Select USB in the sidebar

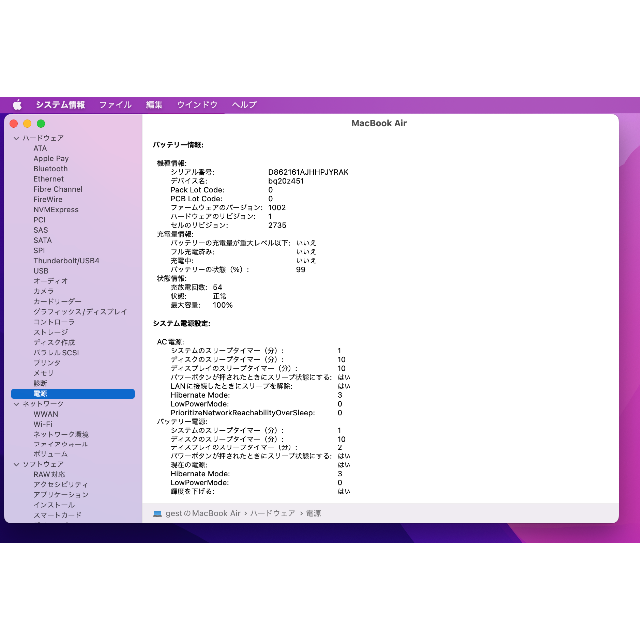point(41,271)
